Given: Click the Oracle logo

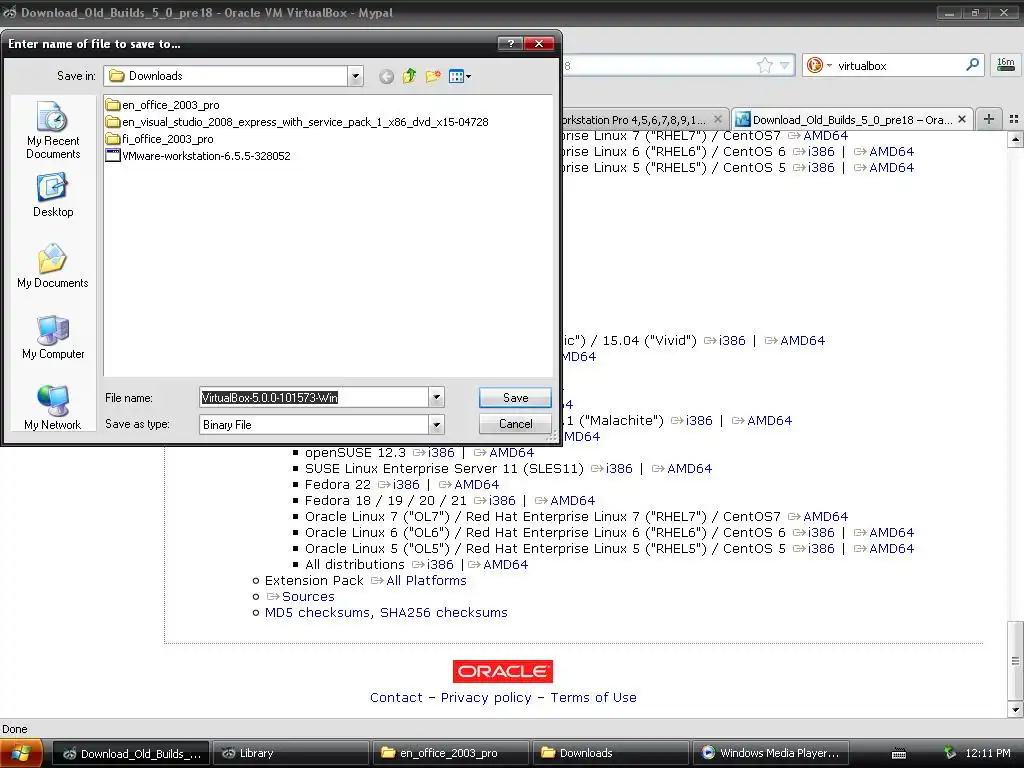Looking at the screenshot, I should (503, 671).
